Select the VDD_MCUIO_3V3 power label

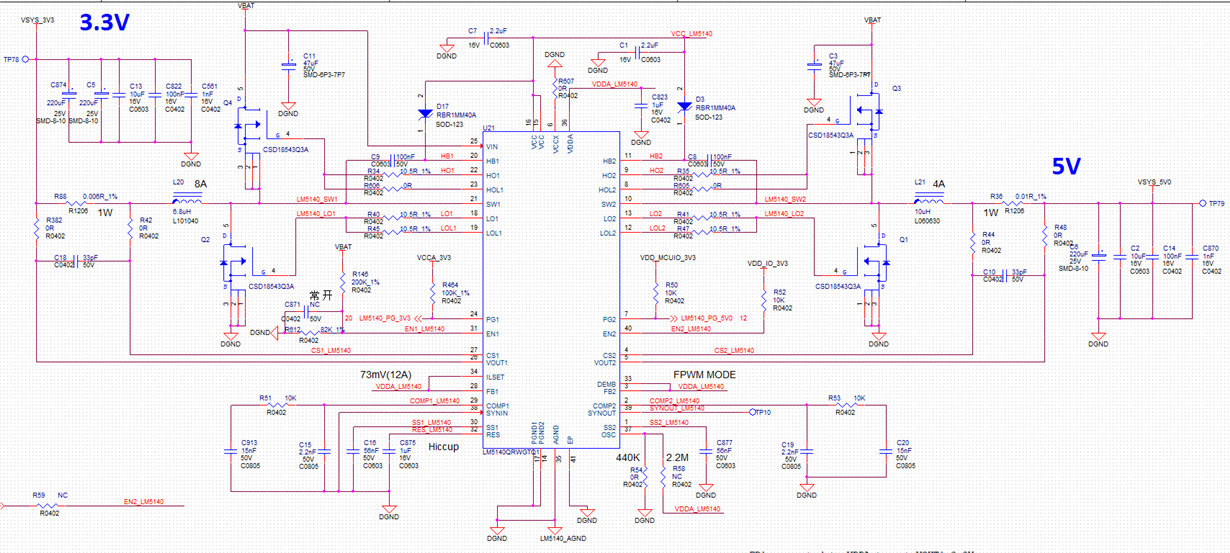668,257
